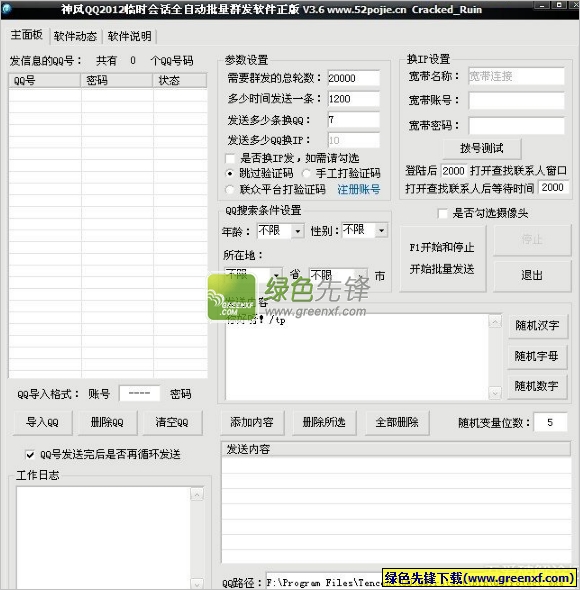This screenshot has width=580, height=590.
Task: Select the 跳过验证码 radio button
Action: coord(230,173)
